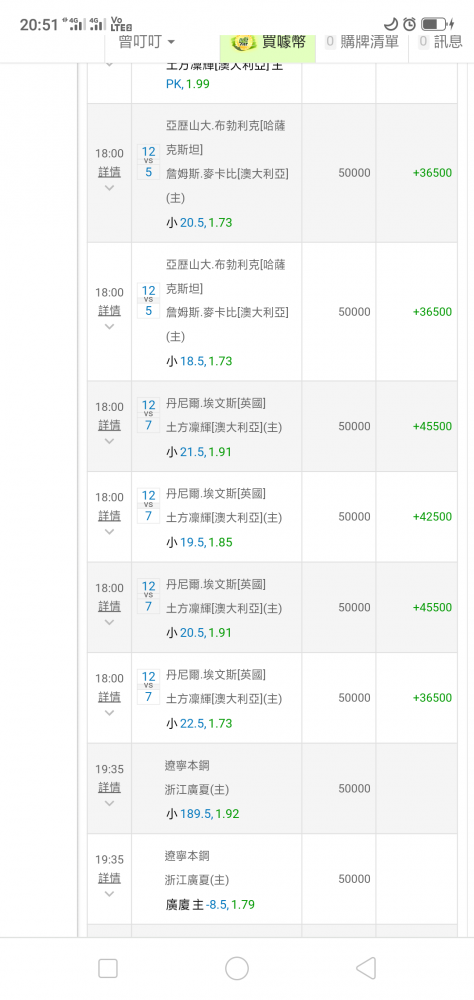Open 詳情 link for the 小 18.5 bet
This screenshot has width=474, height=1000.
tap(109, 311)
